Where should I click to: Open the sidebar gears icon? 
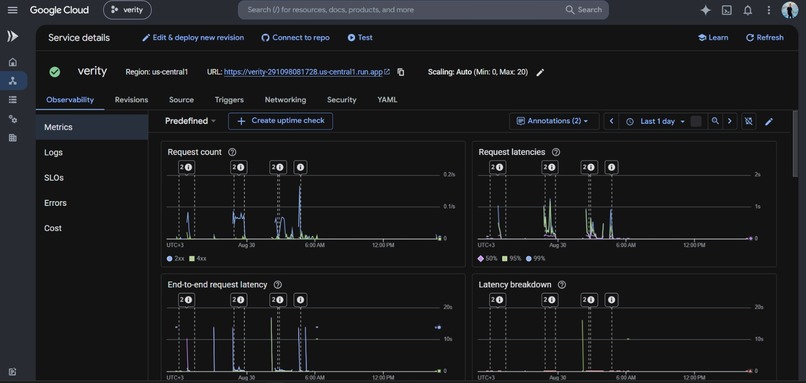[13, 119]
